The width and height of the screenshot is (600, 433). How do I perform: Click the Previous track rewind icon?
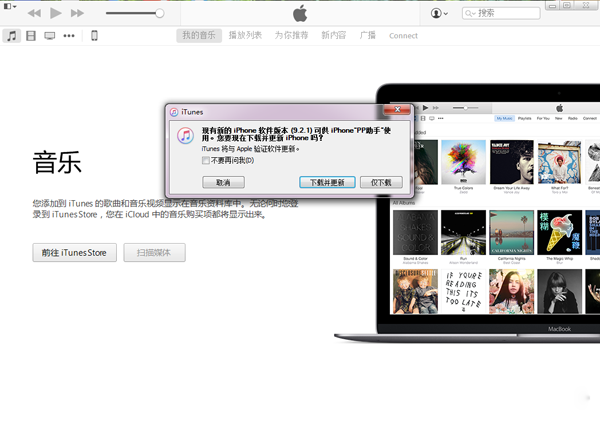pos(34,13)
